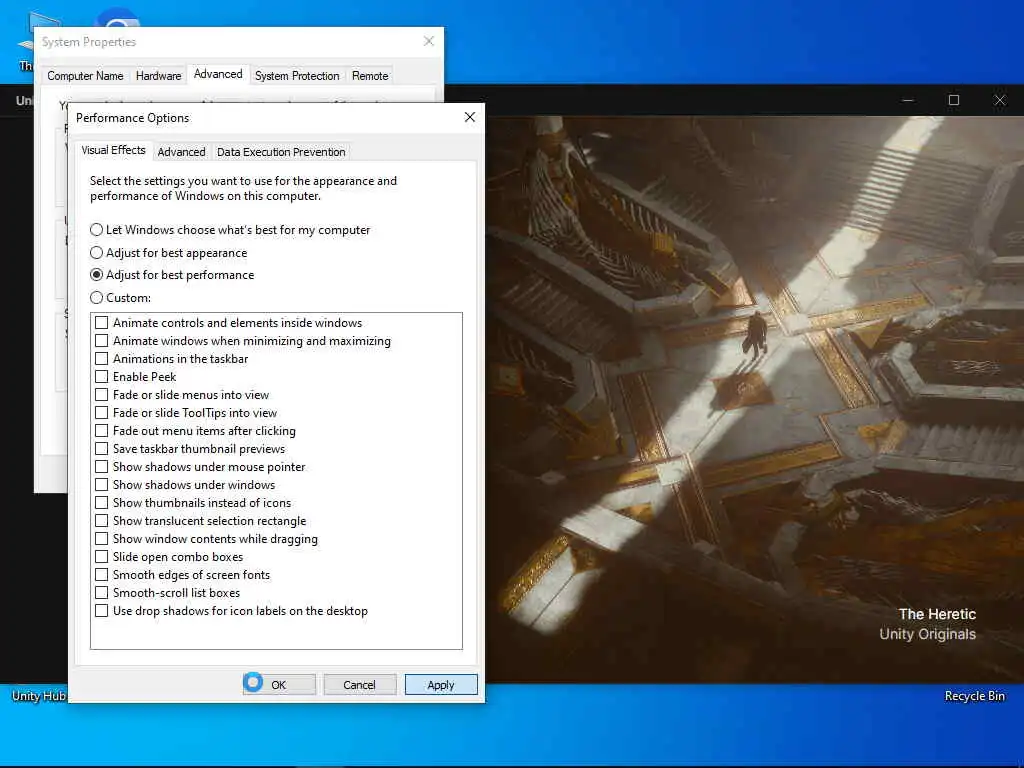Select the Unity Hub desktop label
This screenshot has width=1024, height=768.
(39, 696)
